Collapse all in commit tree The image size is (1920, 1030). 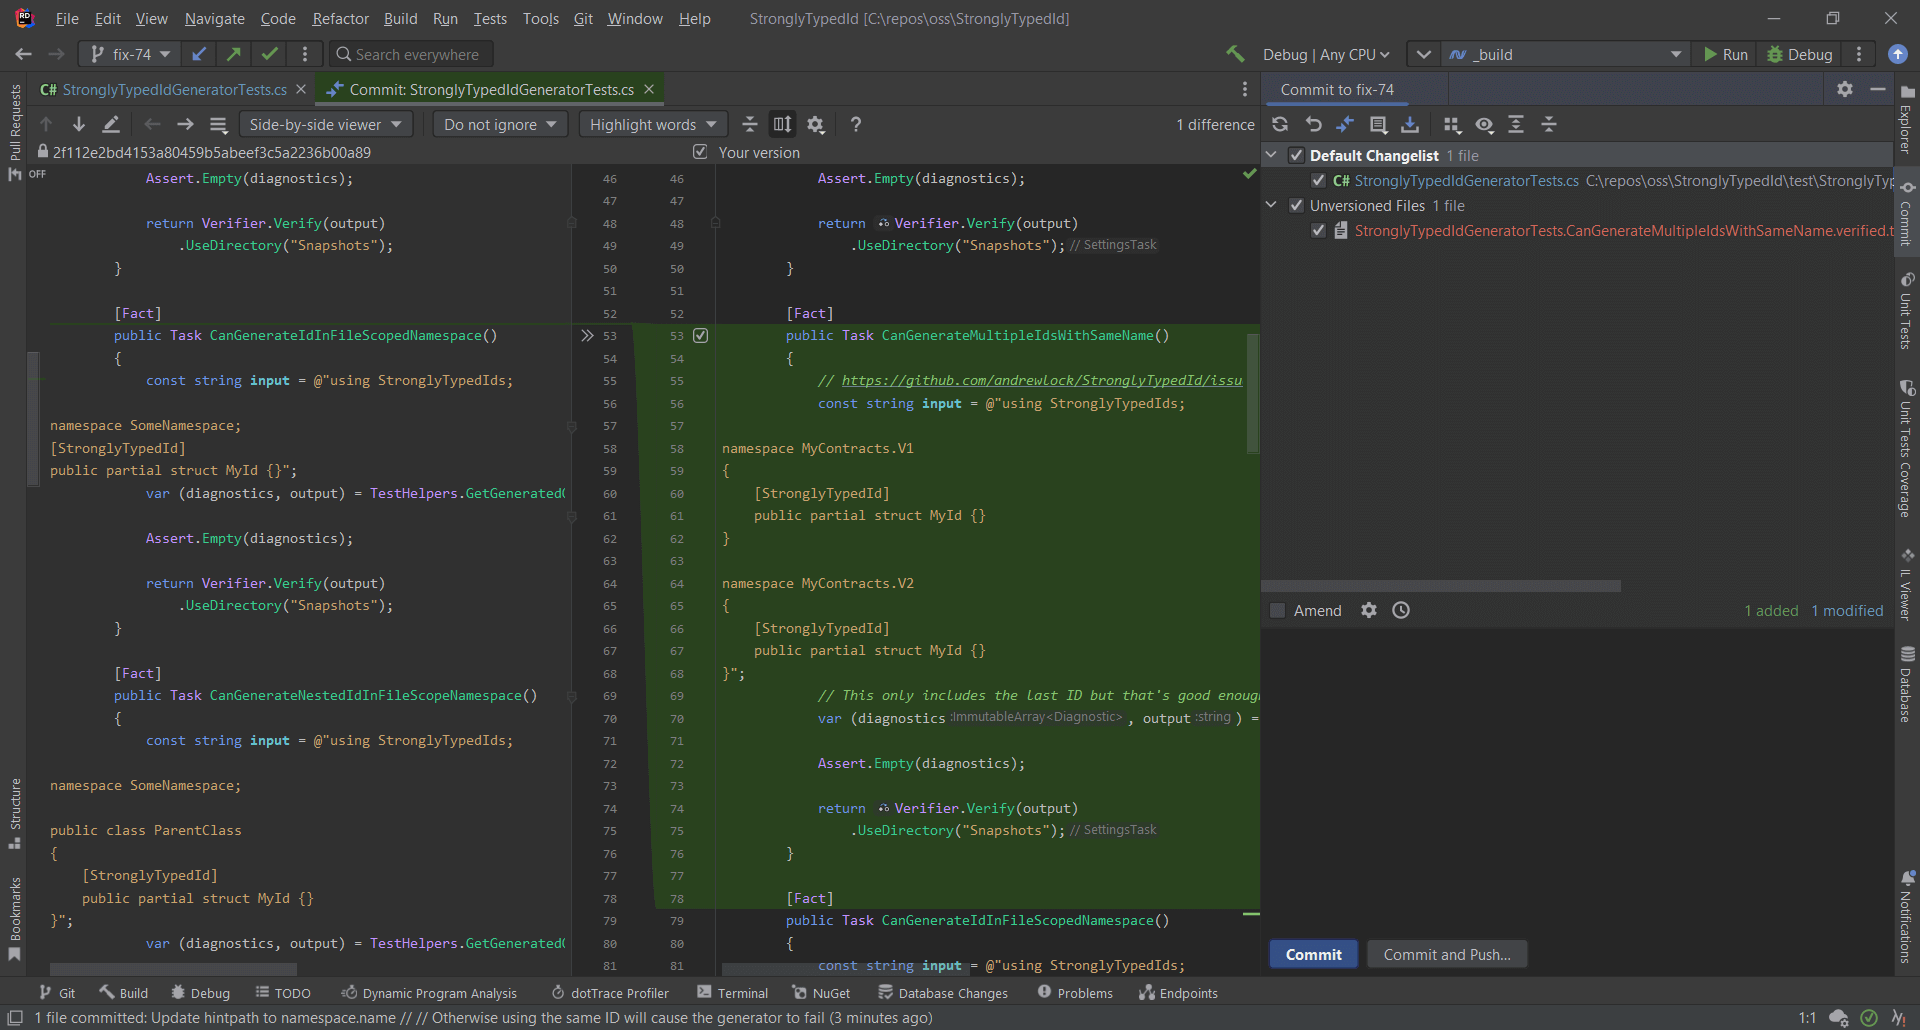(1549, 124)
